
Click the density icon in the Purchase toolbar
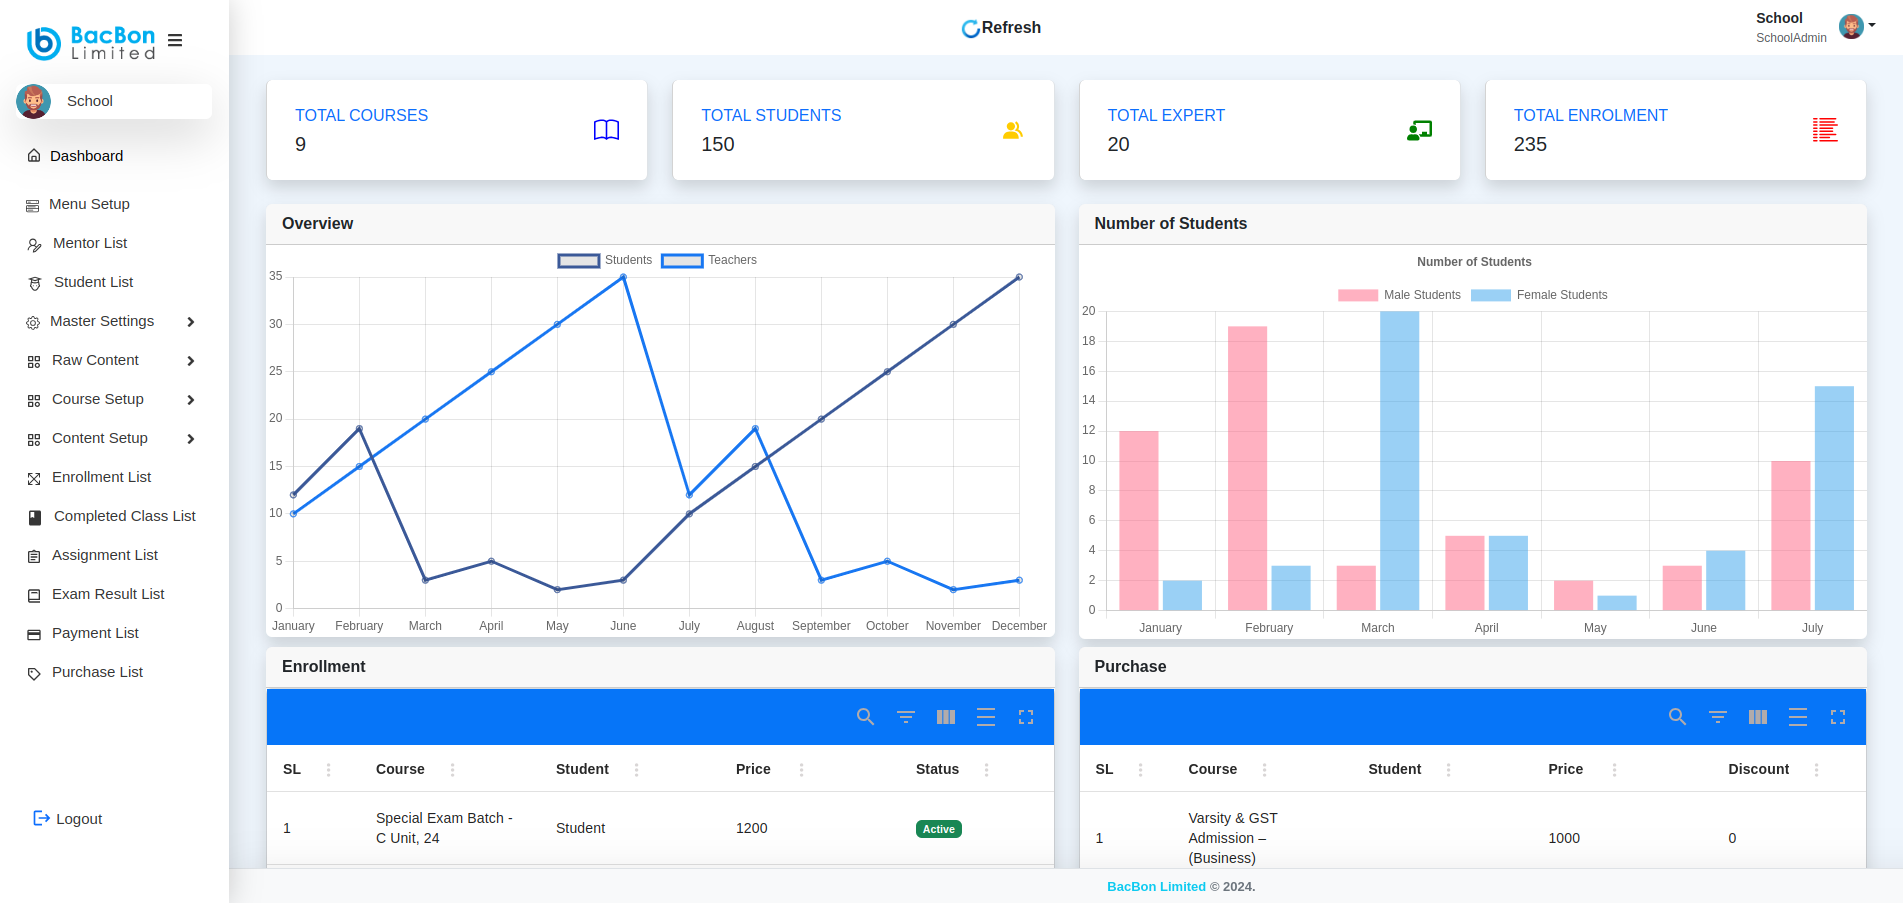click(1797, 717)
